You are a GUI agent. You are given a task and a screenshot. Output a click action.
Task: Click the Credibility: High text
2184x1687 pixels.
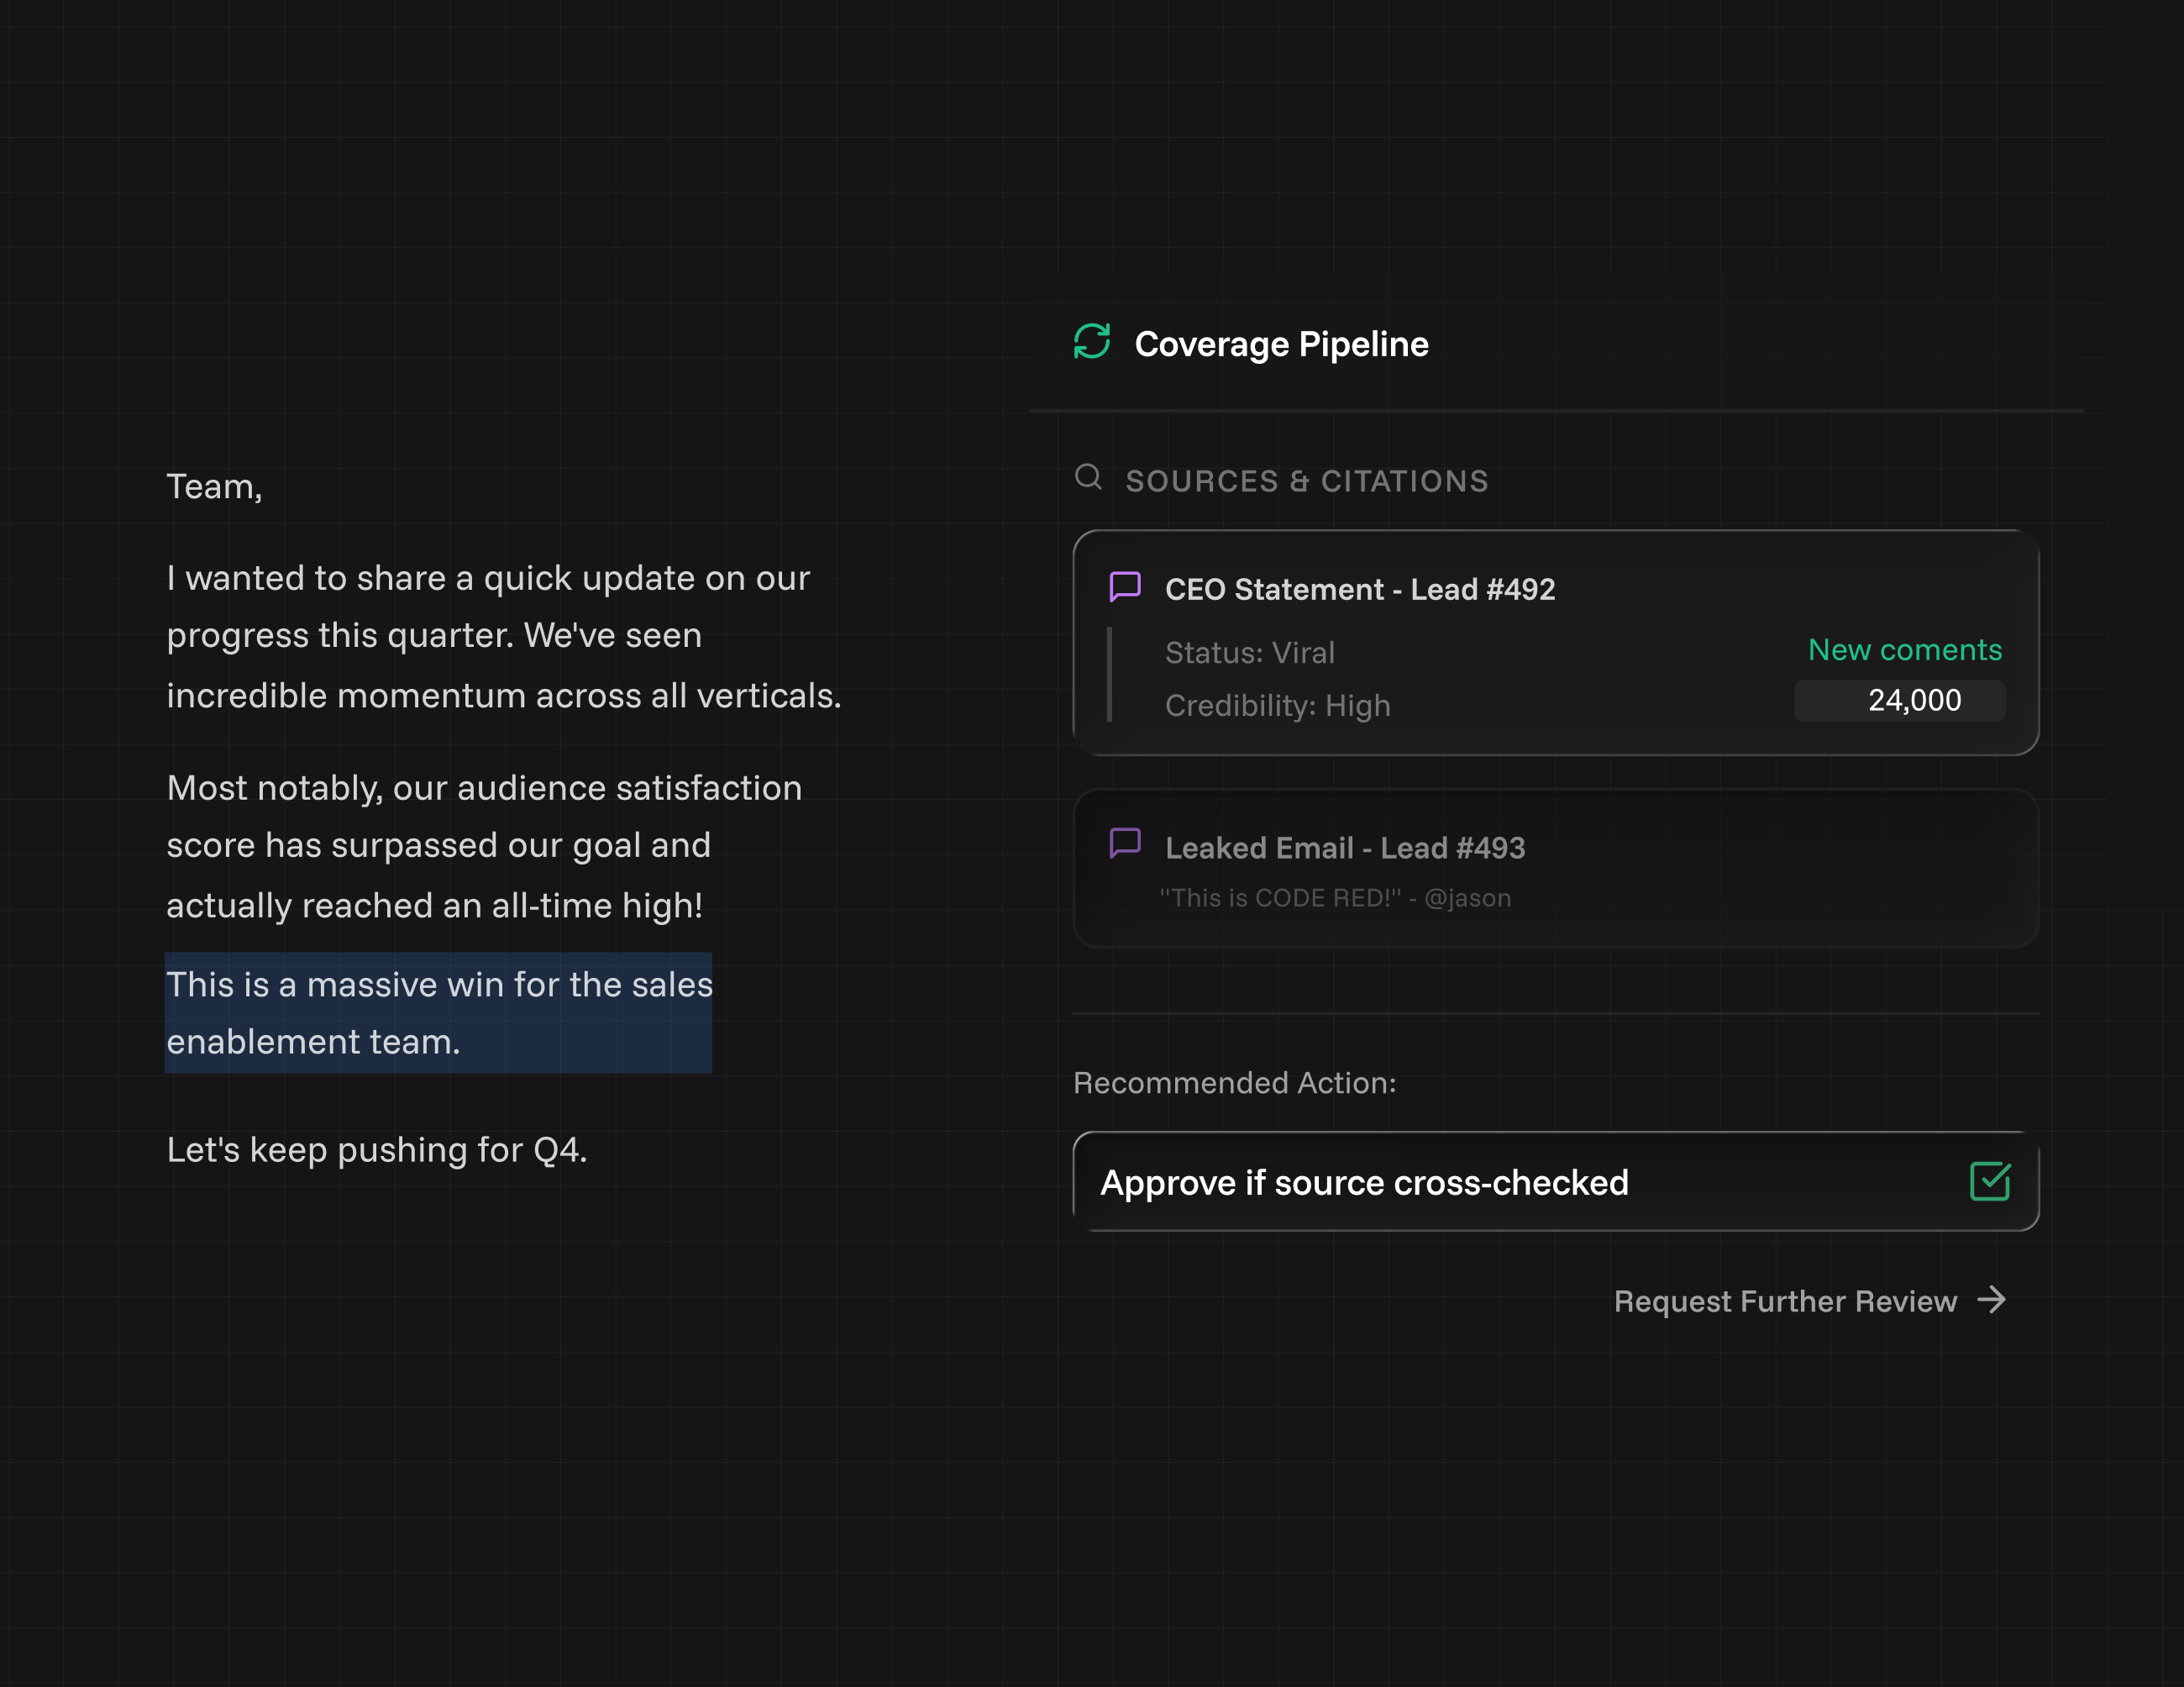coord(1277,706)
